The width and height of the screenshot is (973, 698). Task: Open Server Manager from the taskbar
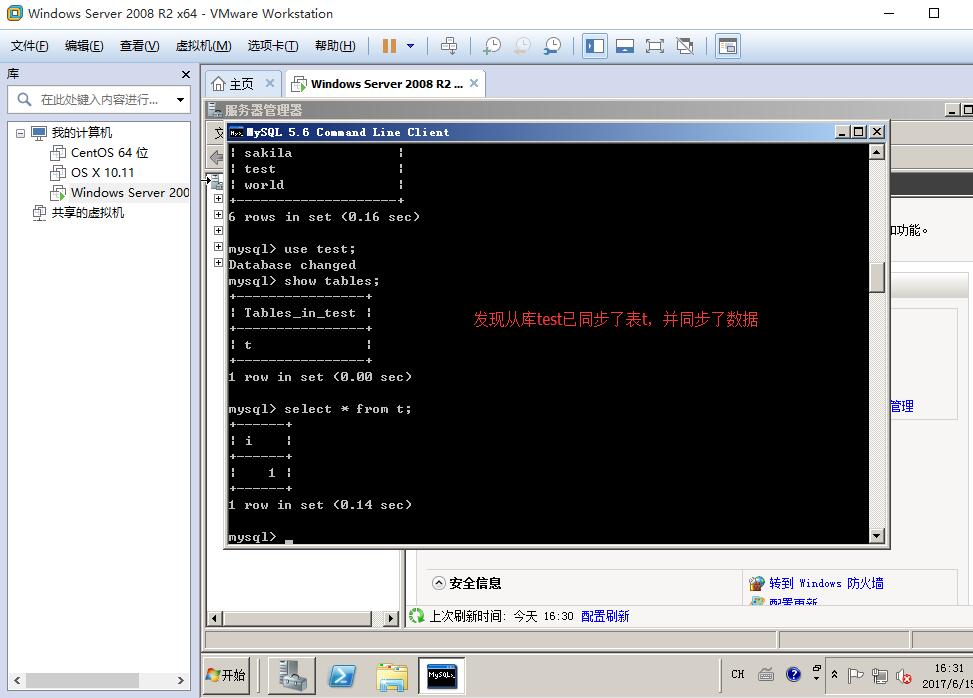pyautogui.click(x=292, y=675)
